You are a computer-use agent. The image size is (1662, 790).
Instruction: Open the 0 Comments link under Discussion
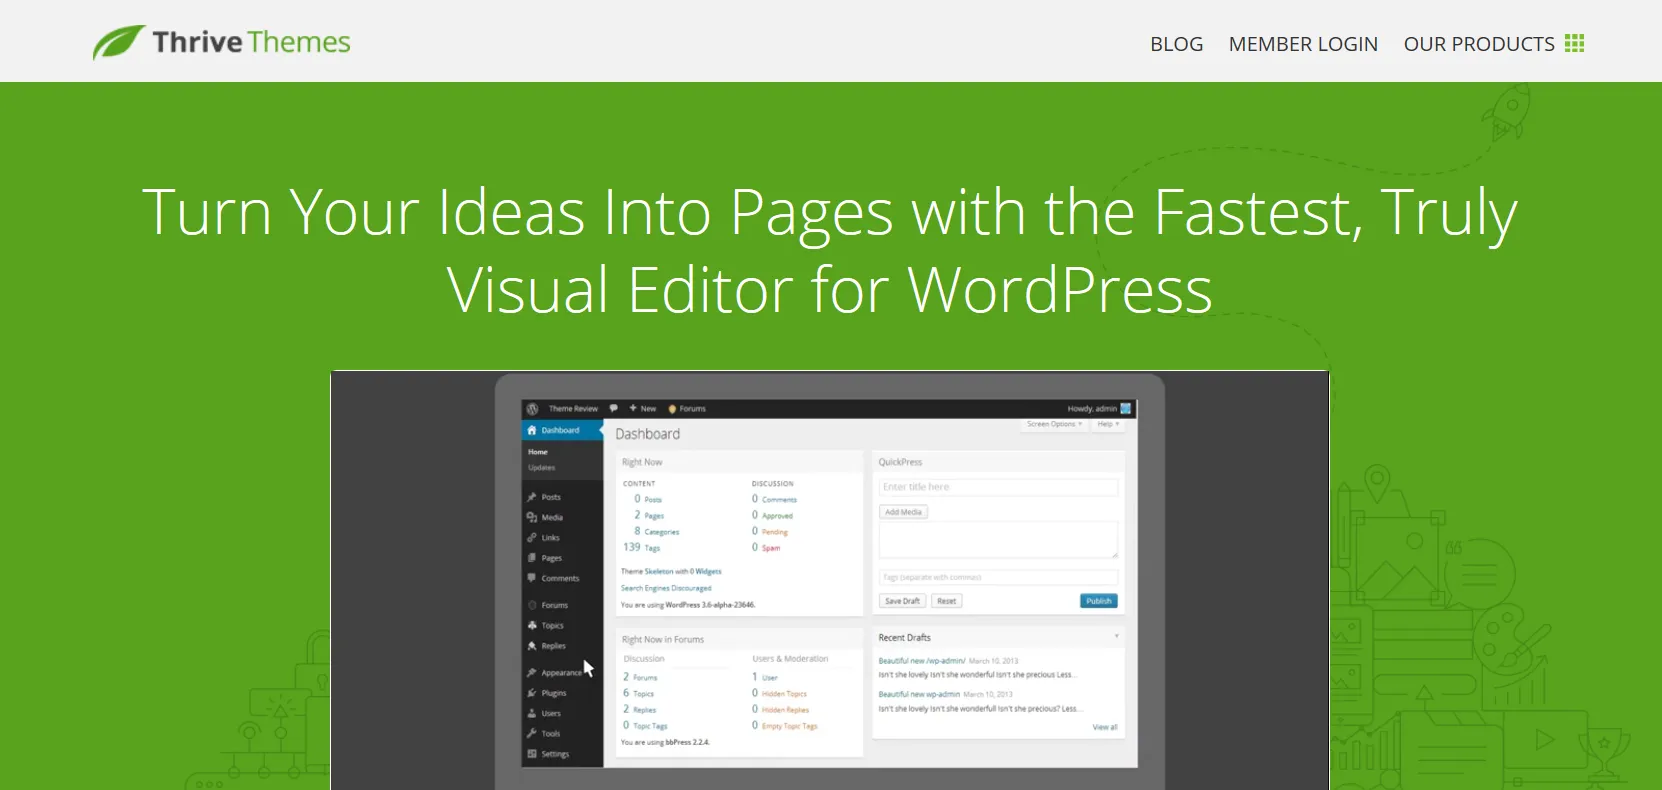click(775, 499)
